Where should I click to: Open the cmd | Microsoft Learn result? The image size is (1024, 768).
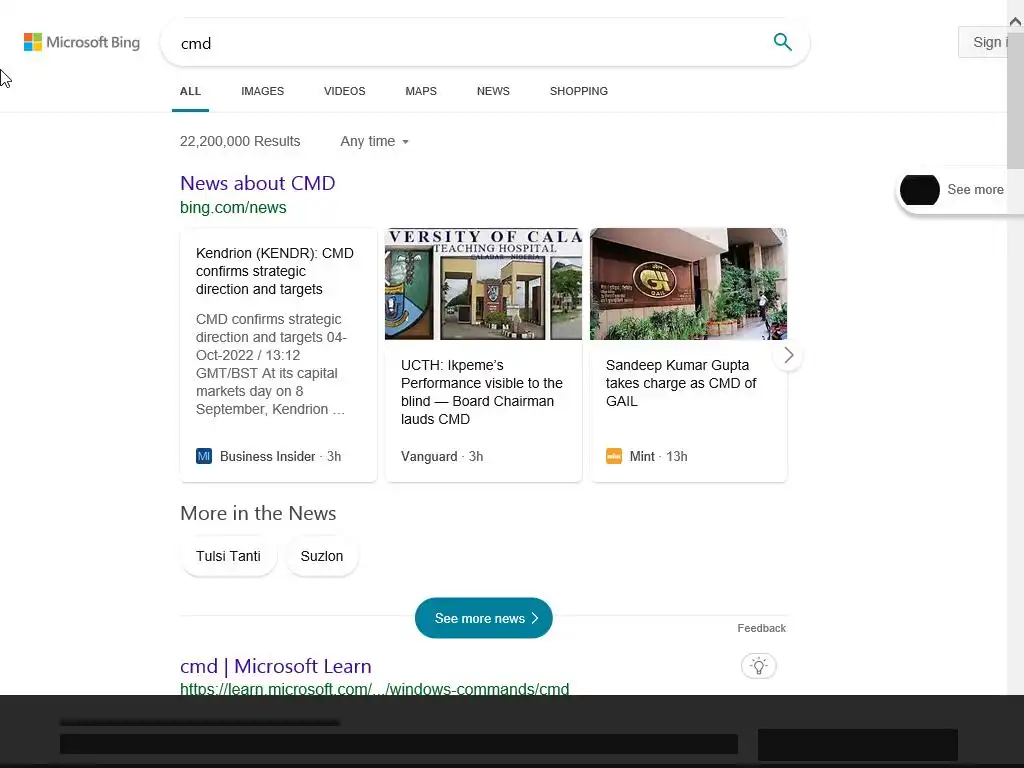[x=276, y=666]
